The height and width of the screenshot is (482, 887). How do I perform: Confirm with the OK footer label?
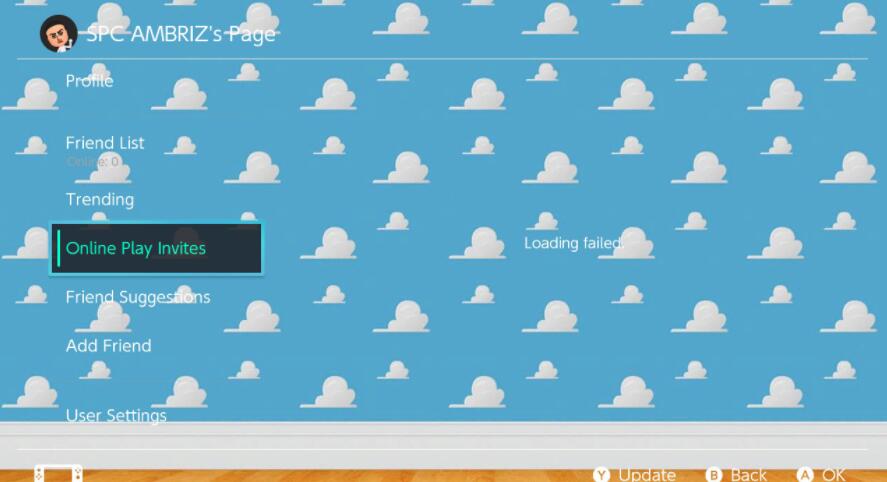(x=834, y=474)
